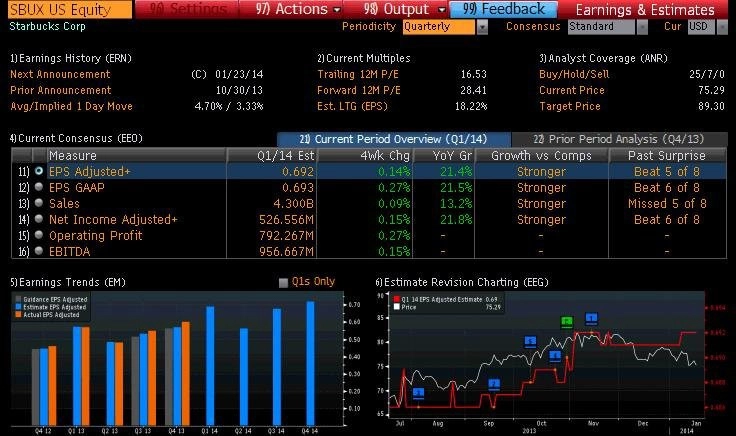Screen dimensions: 736x436
Task: Click the white Price legend swatch
Action: point(397,307)
